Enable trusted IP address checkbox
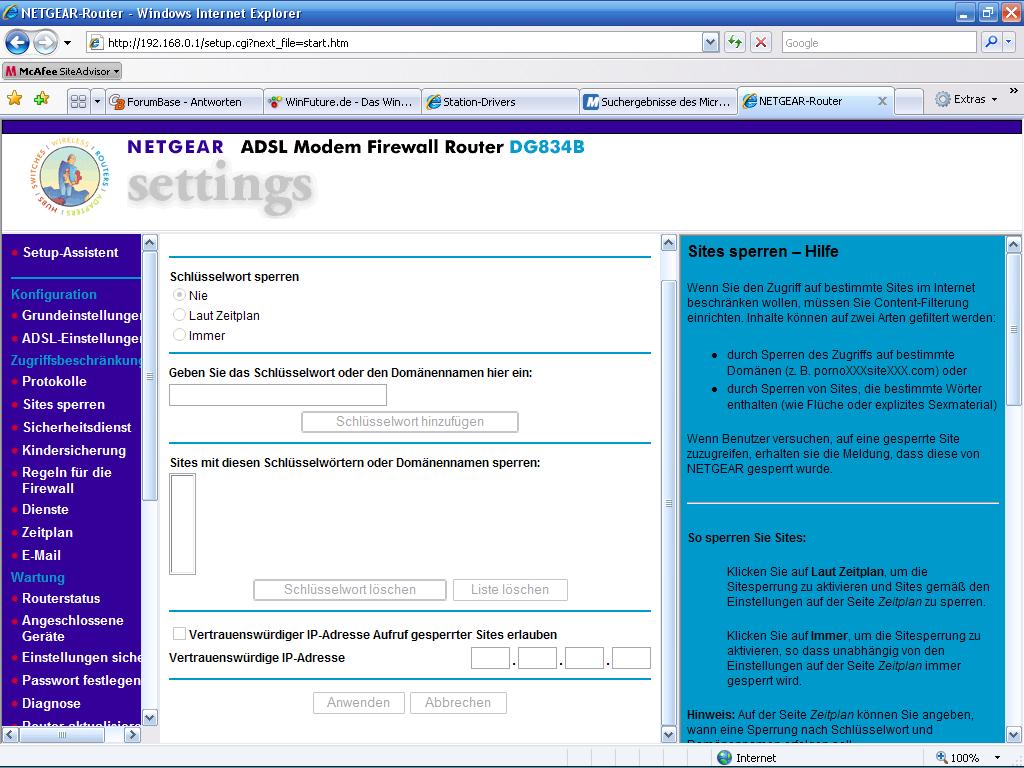Image resolution: width=1024 pixels, height=768 pixels. [x=179, y=633]
